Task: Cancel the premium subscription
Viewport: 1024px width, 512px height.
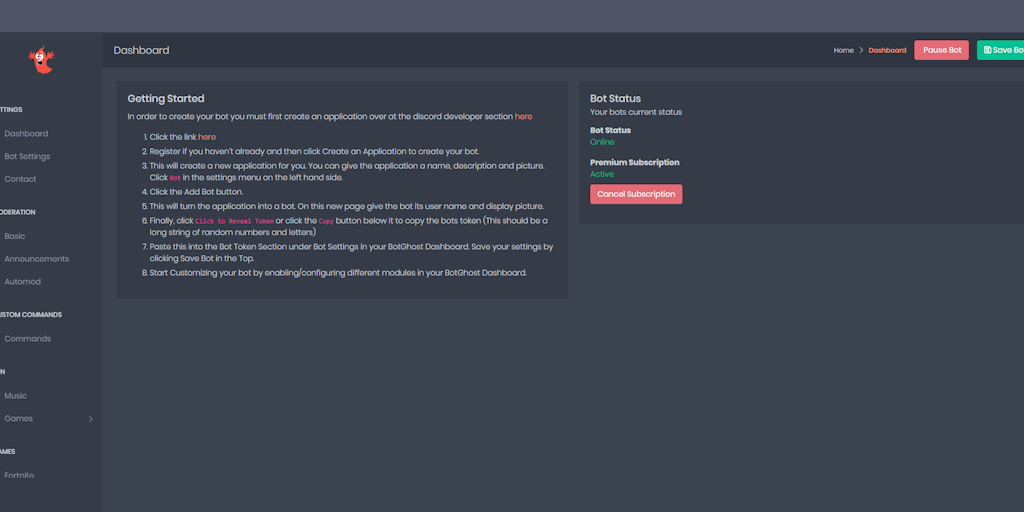Action: (636, 194)
